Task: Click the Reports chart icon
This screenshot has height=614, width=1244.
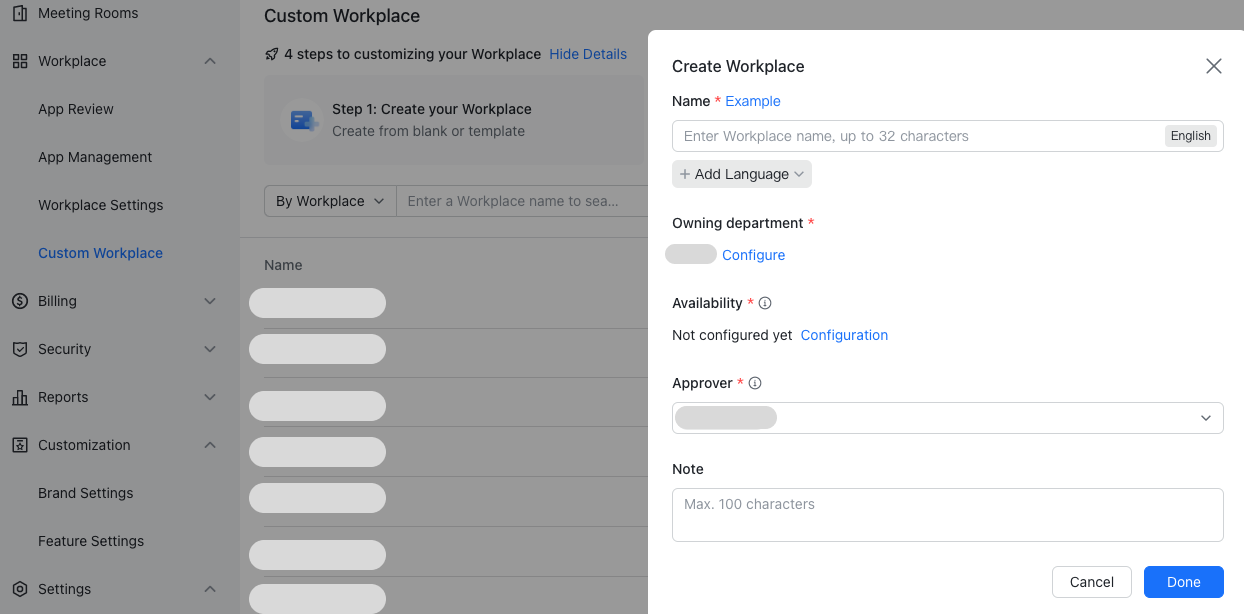Action: pos(17,397)
